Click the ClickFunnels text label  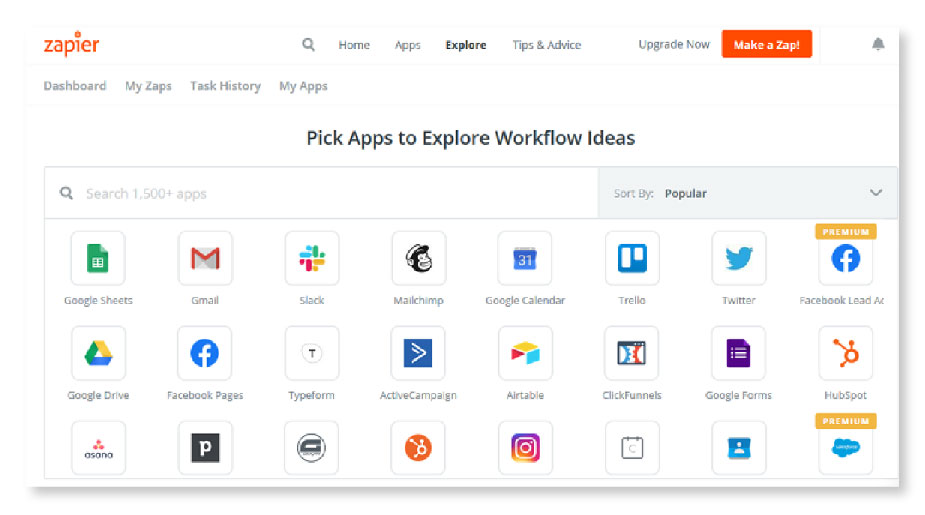click(631, 395)
